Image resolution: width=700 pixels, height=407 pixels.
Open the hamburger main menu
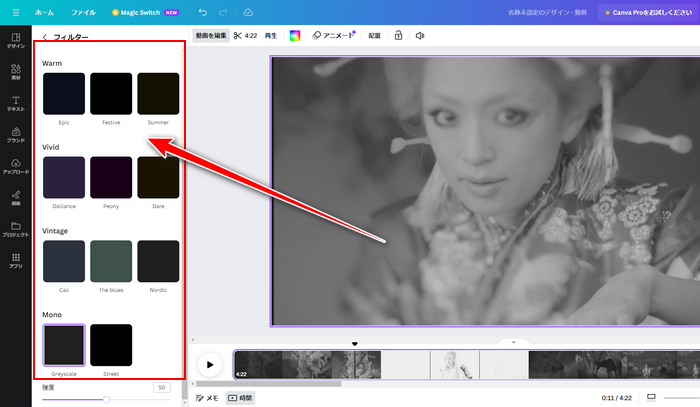(x=15, y=12)
